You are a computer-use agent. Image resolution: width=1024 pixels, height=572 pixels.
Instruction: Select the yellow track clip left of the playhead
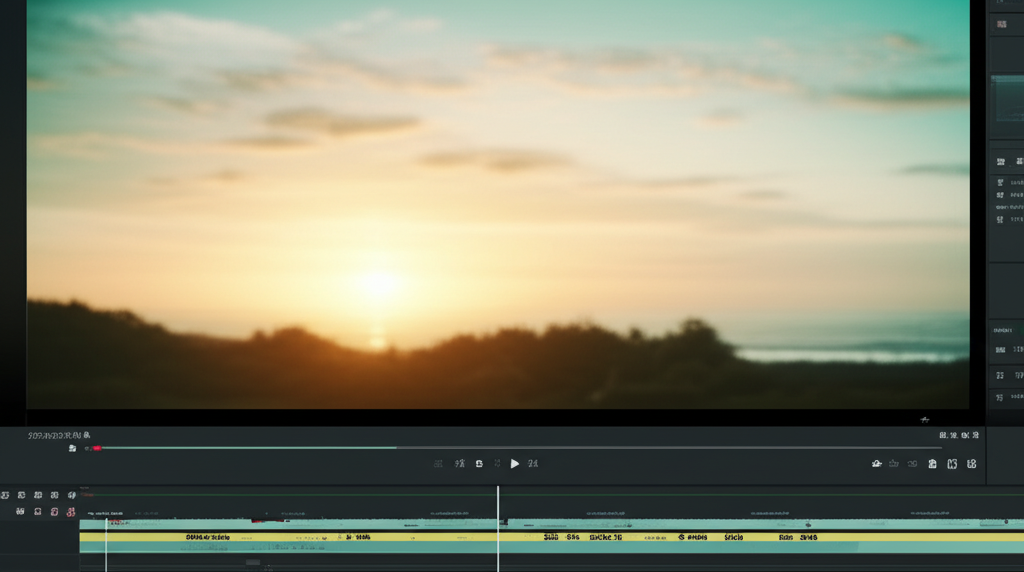click(288, 537)
